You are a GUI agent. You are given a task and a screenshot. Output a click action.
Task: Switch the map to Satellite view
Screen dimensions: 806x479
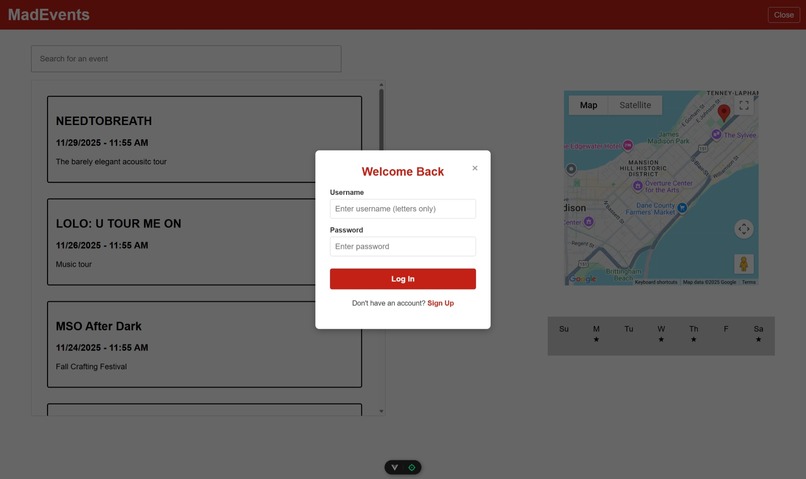(x=635, y=105)
